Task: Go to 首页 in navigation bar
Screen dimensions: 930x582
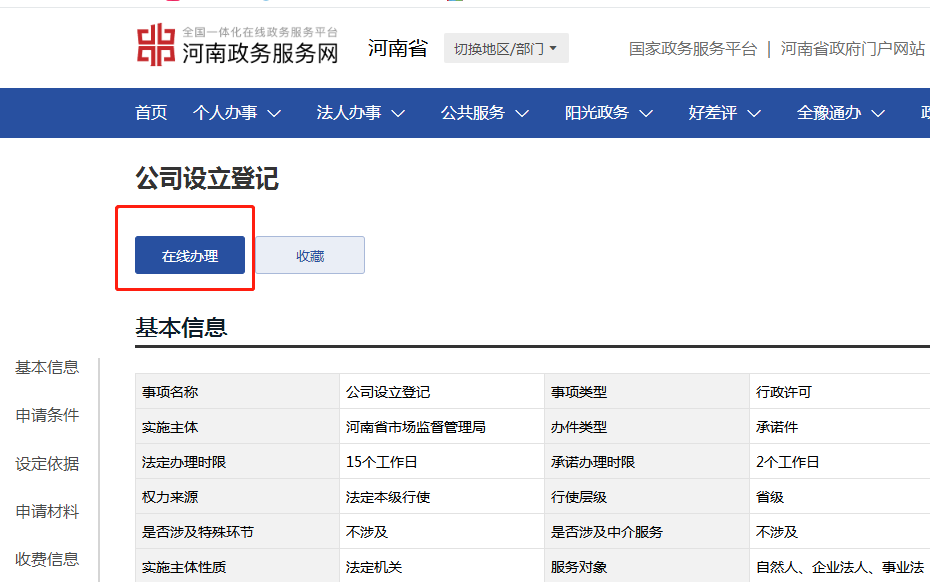Action: tap(151, 113)
